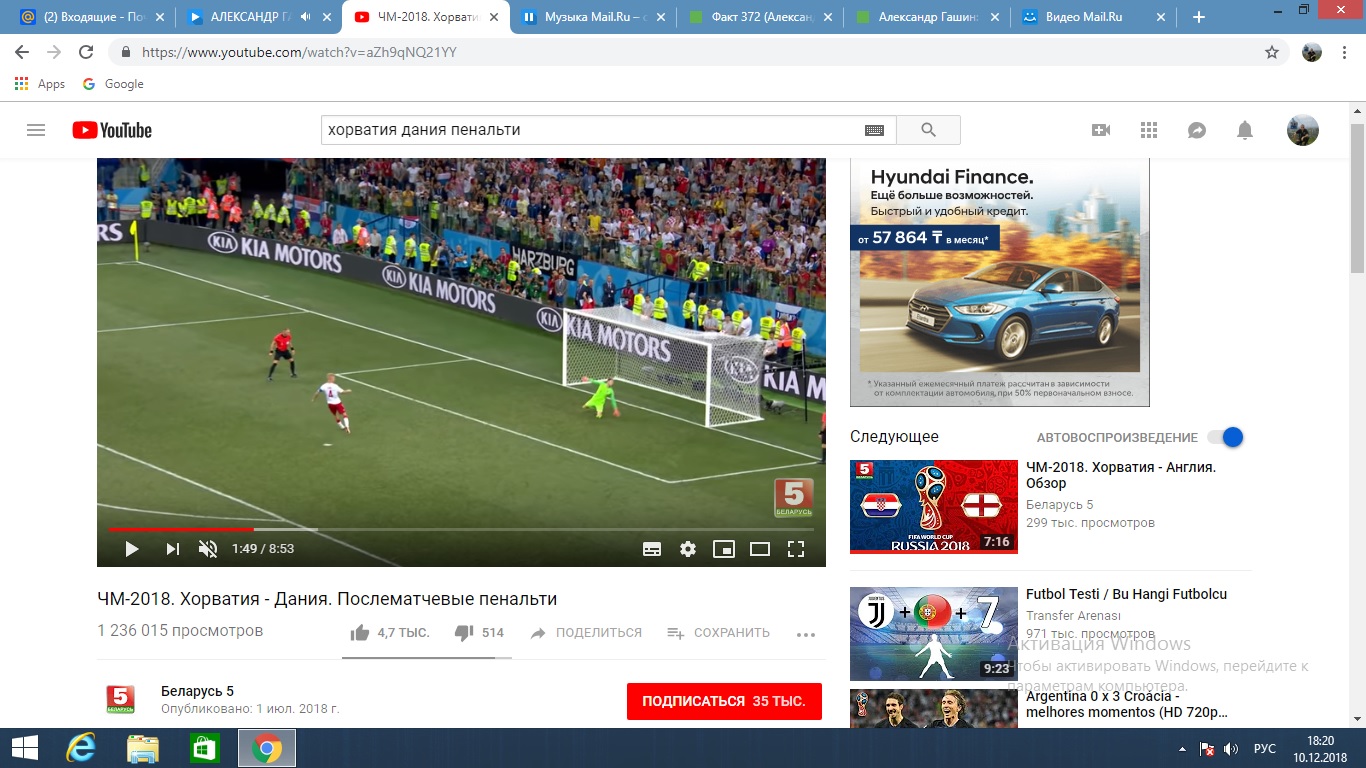Play the YouTube video
1366x768 pixels.
coord(132,548)
